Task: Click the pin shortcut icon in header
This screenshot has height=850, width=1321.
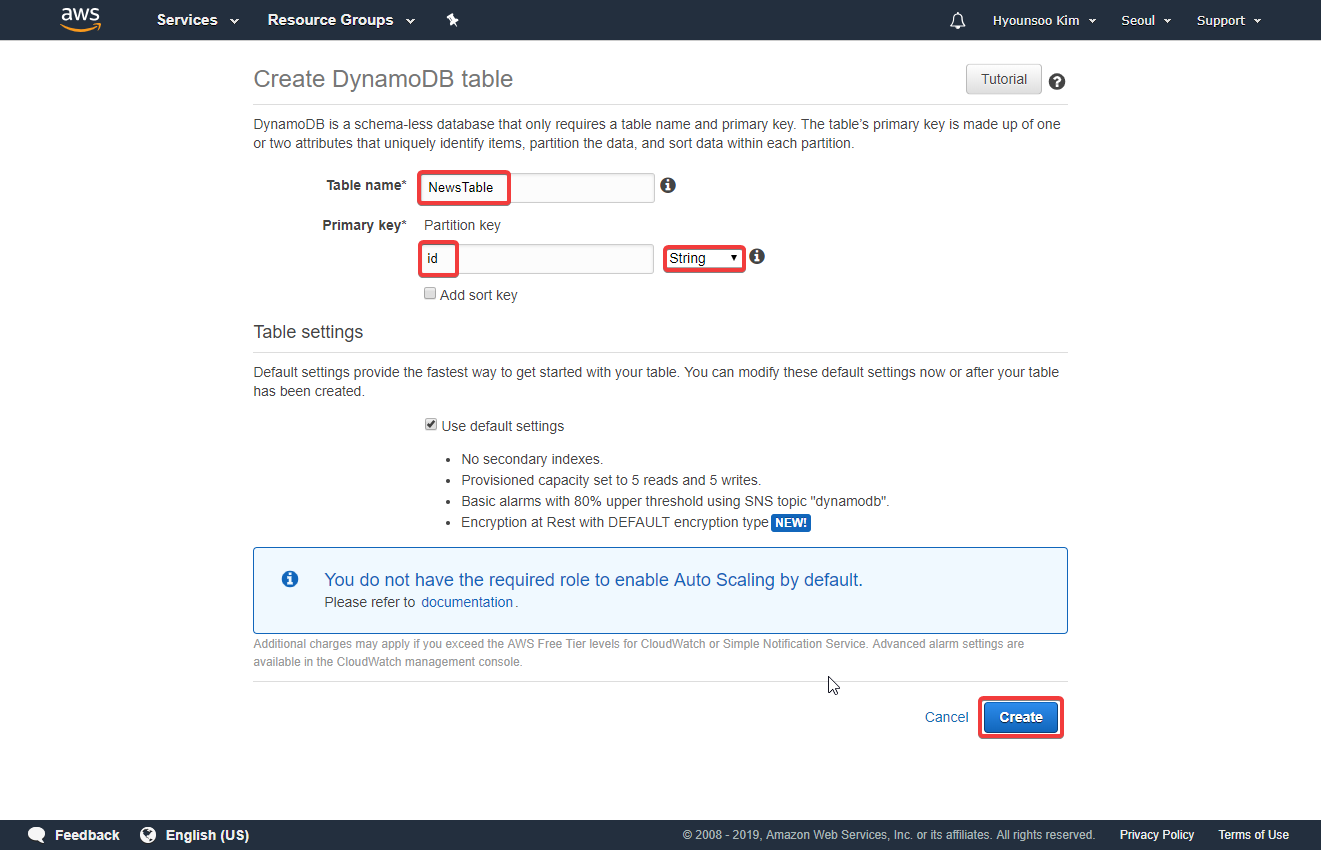Action: [452, 20]
